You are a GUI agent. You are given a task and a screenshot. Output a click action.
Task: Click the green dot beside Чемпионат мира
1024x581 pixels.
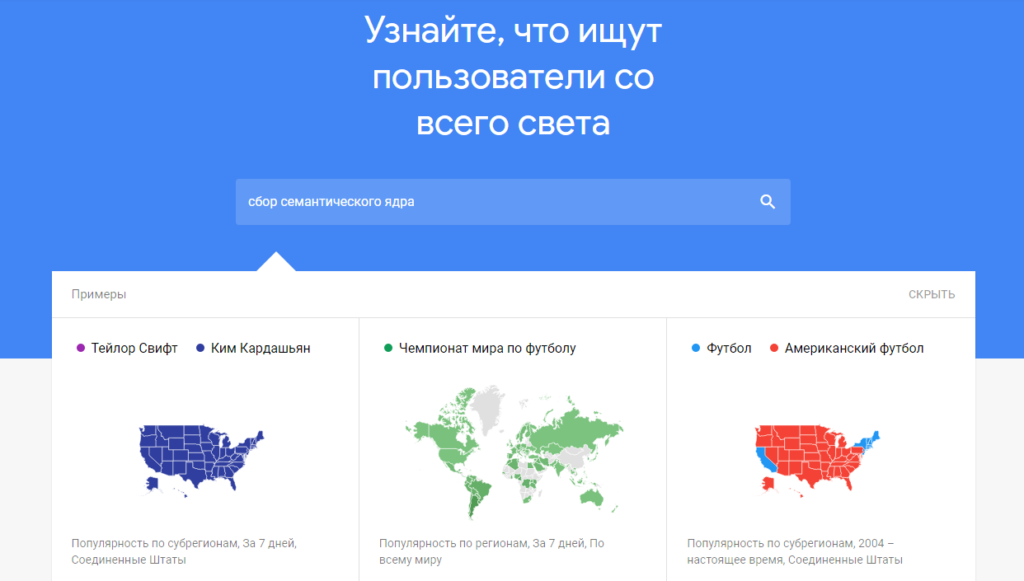(387, 348)
